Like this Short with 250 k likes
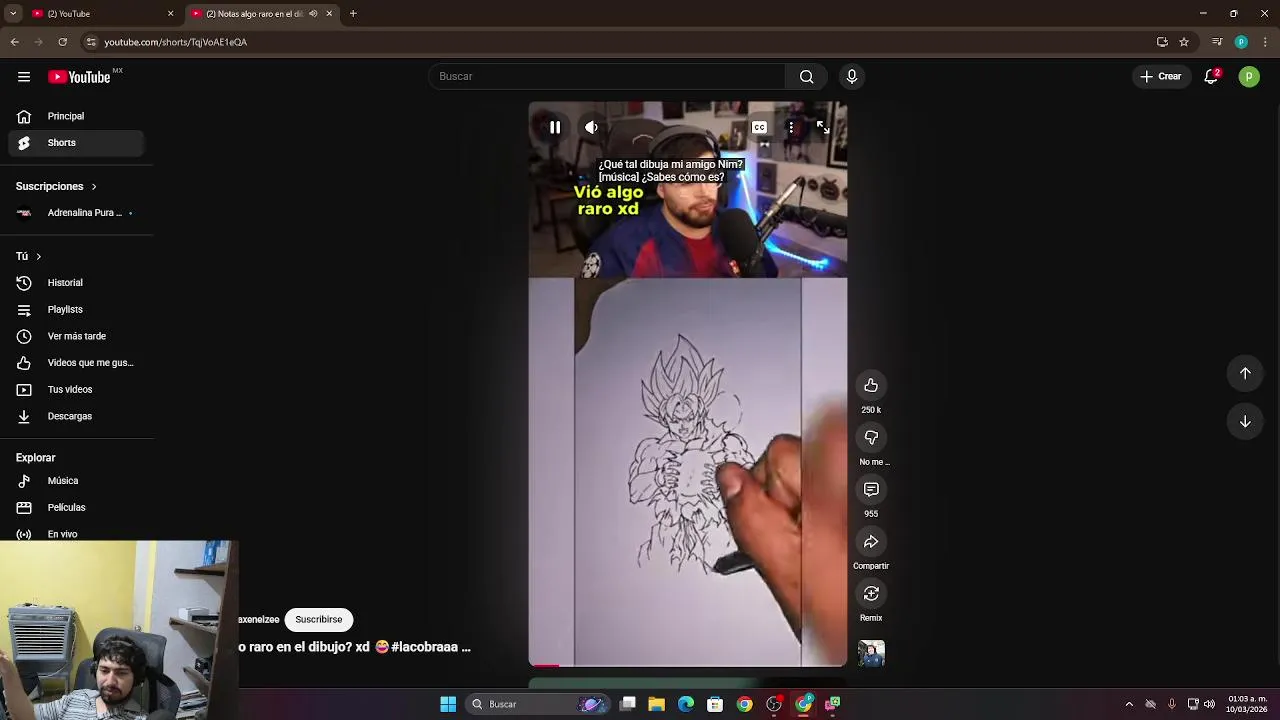The width and height of the screenshot is (1280, 720). point(871,385)
